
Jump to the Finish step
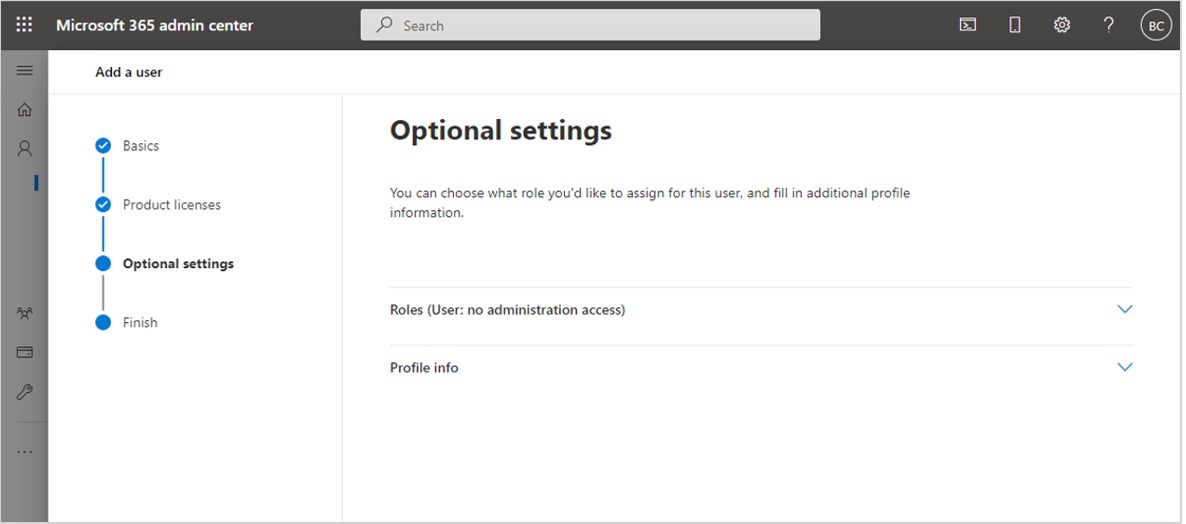coord(140,322)
